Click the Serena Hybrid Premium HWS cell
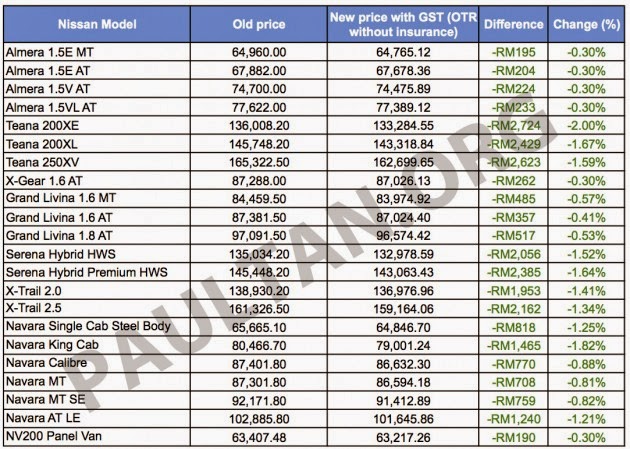 point(81,273)
